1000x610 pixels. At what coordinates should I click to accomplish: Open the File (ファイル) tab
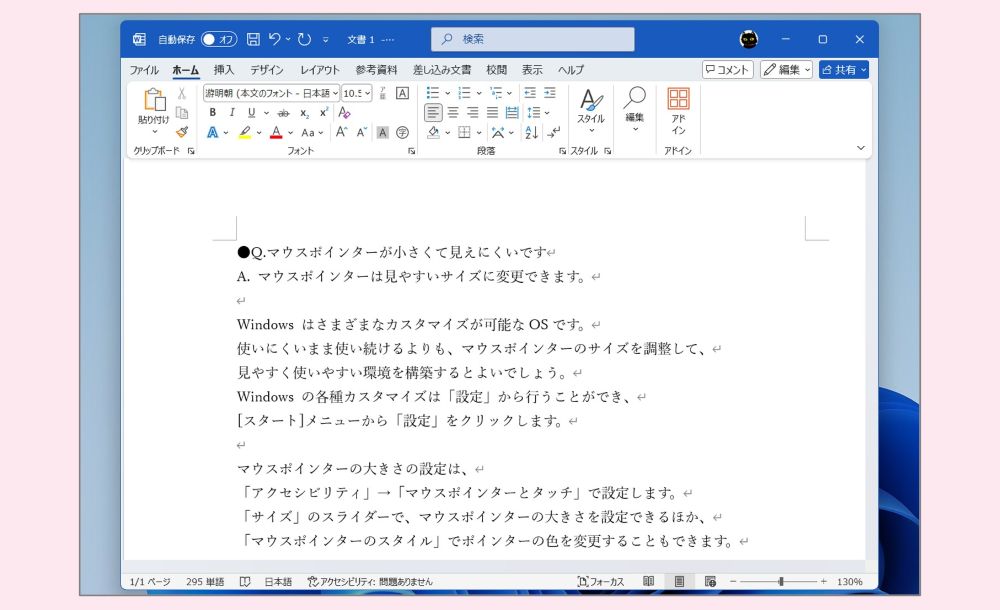point(143,70)
